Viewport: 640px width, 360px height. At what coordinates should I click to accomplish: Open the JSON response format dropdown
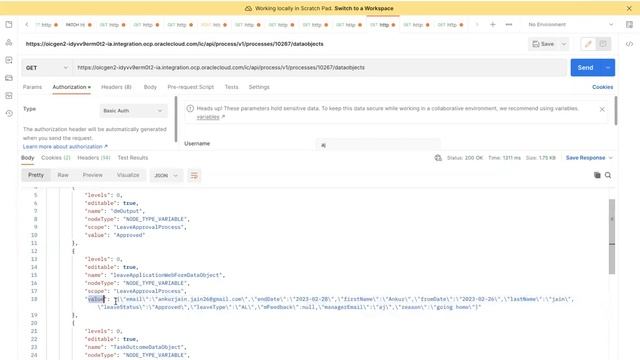pyautogui.click(x=166, y=176)
